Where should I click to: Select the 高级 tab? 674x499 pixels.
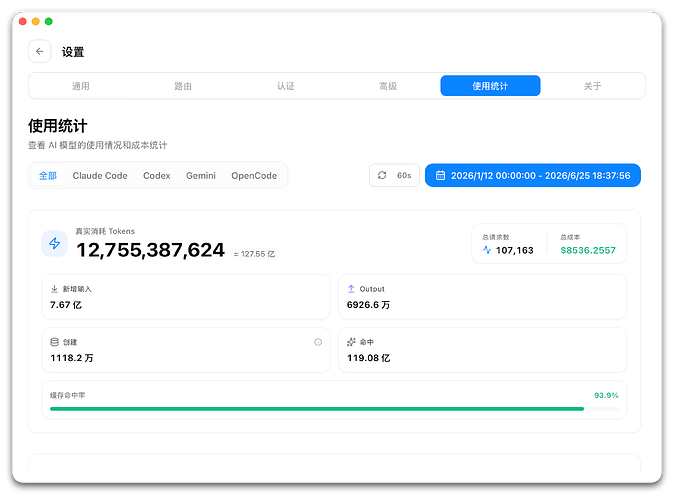pyautogui.click(x=388, y=86)
